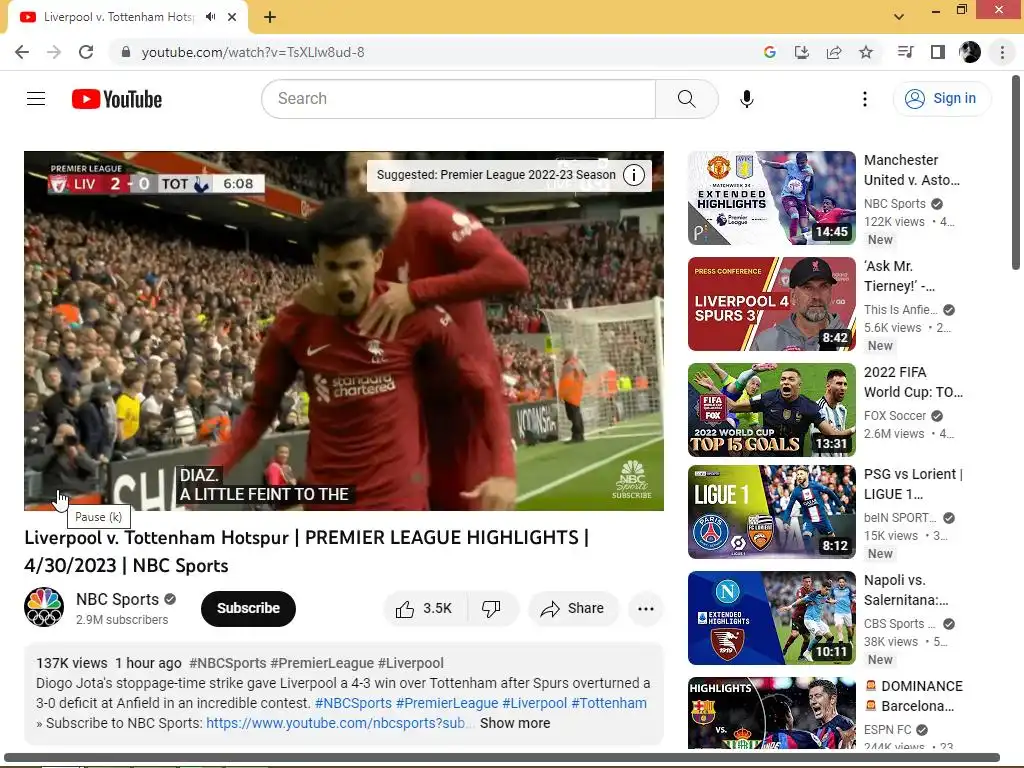1024x768 pixels.
Task: Click the YouTube logo
Action: pyautogui.click(x=117, y=99)
